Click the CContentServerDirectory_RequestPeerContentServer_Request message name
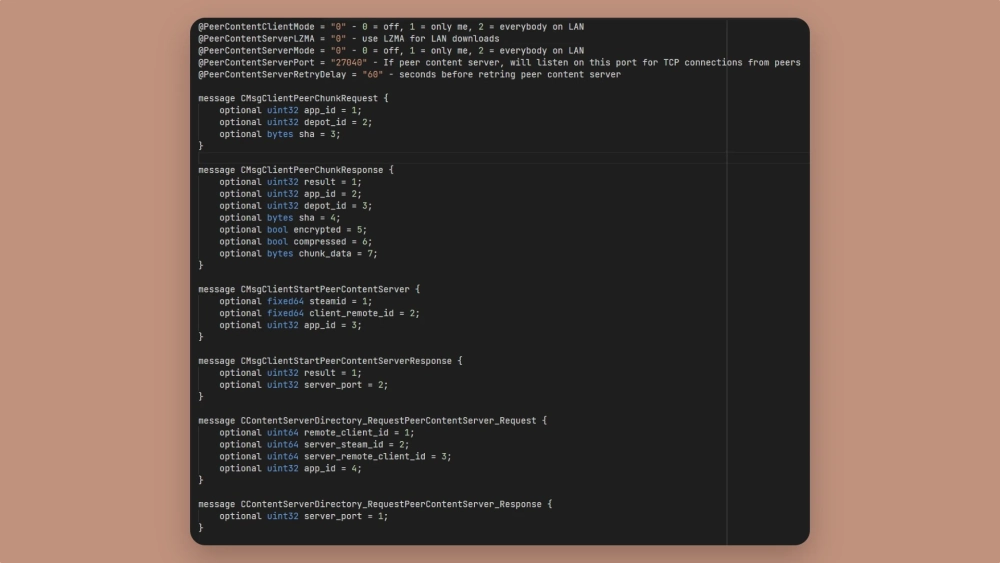This screenshot has width=1000, height=563. tap(388, 421)
